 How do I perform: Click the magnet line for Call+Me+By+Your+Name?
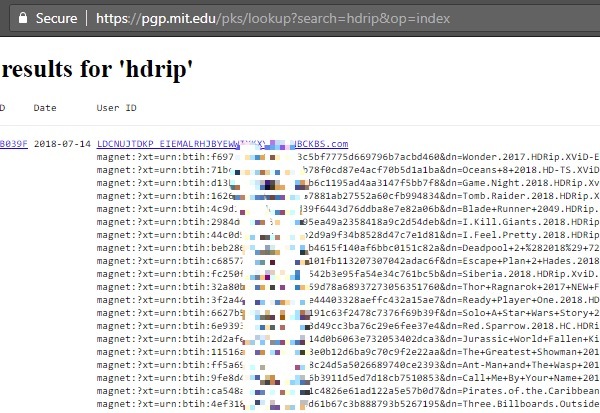(x=348, y=378)
